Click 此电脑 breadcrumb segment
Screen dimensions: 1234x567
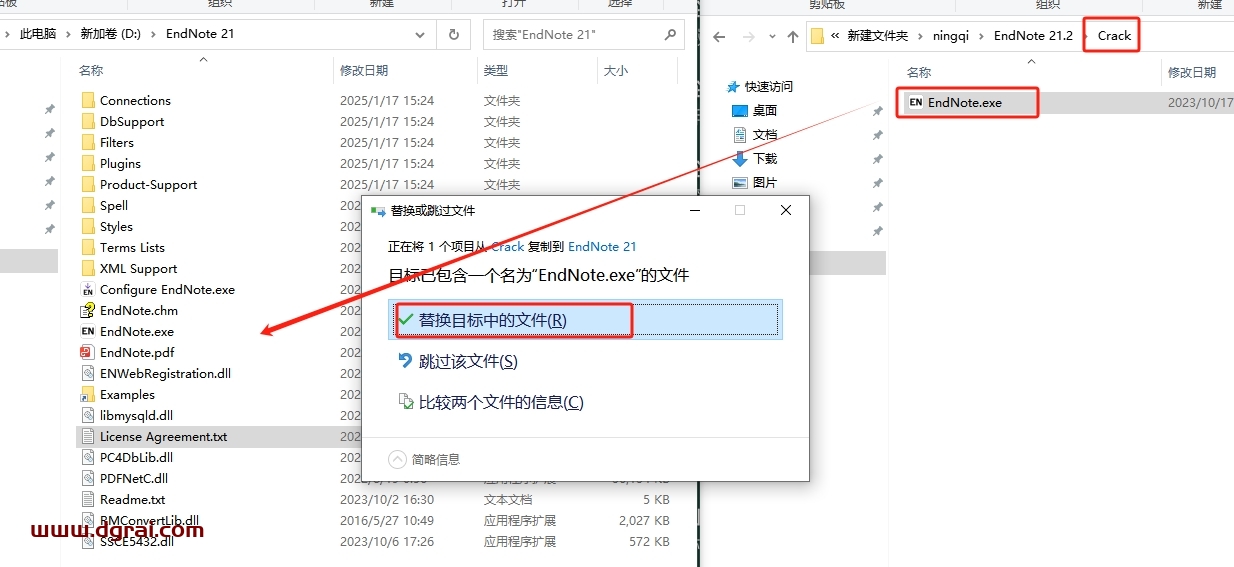[38, 34]
